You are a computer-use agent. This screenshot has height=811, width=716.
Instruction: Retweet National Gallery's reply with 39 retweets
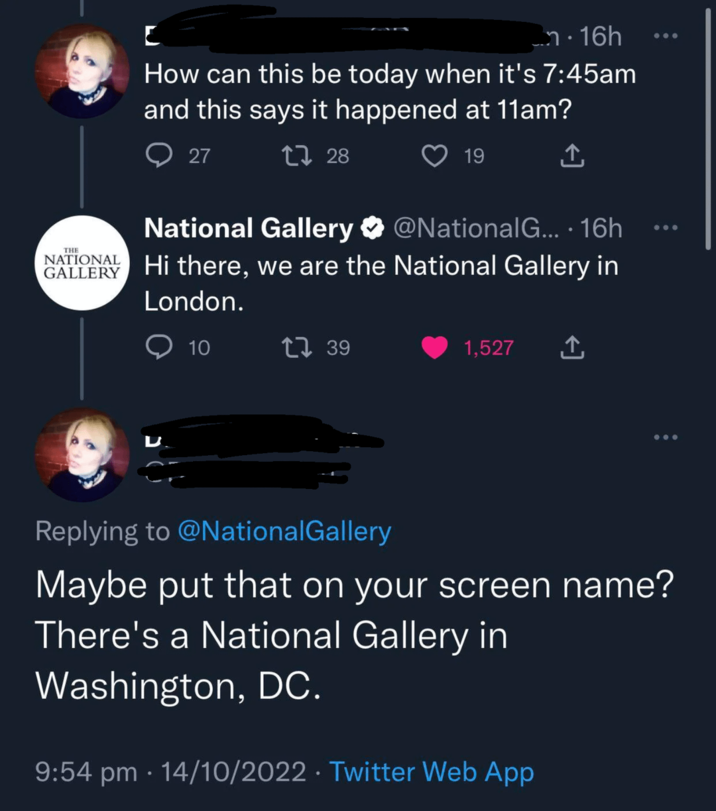[x=298, y=348]
